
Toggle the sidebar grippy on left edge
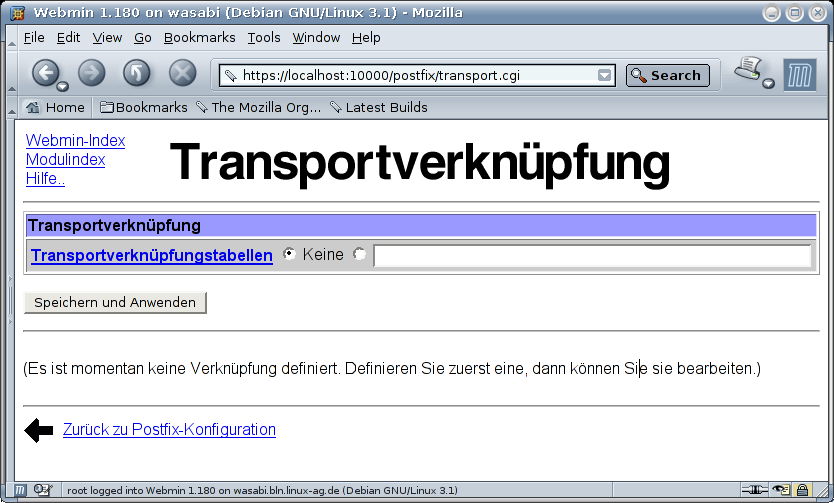10,300
